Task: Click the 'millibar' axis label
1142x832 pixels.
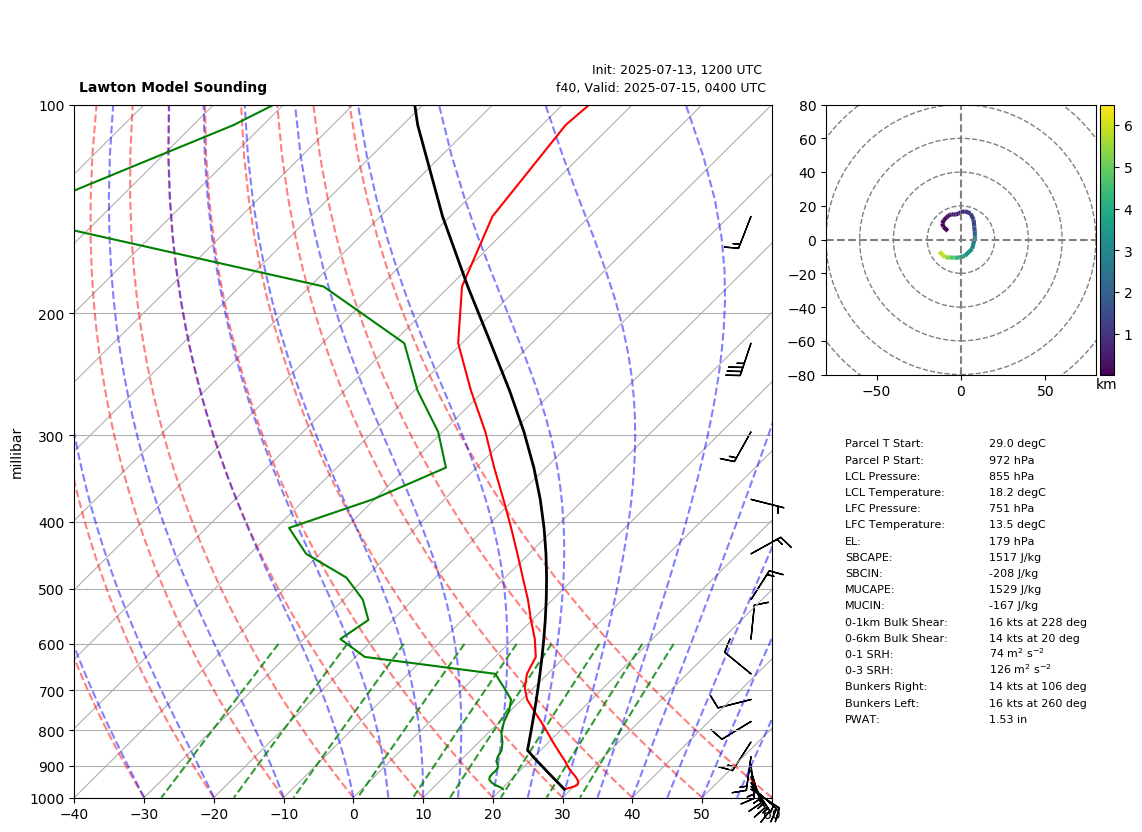Action: point(17,454)
